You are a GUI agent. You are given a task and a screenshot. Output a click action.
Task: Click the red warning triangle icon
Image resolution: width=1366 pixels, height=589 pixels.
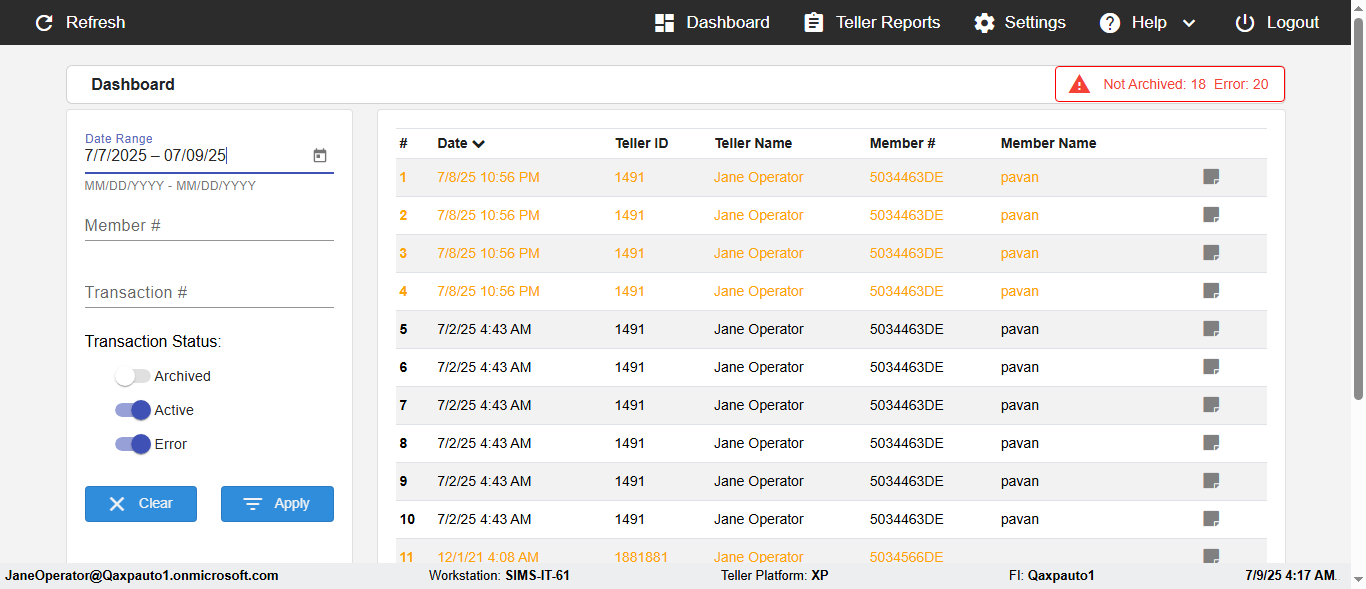[x=1079, y=84]
